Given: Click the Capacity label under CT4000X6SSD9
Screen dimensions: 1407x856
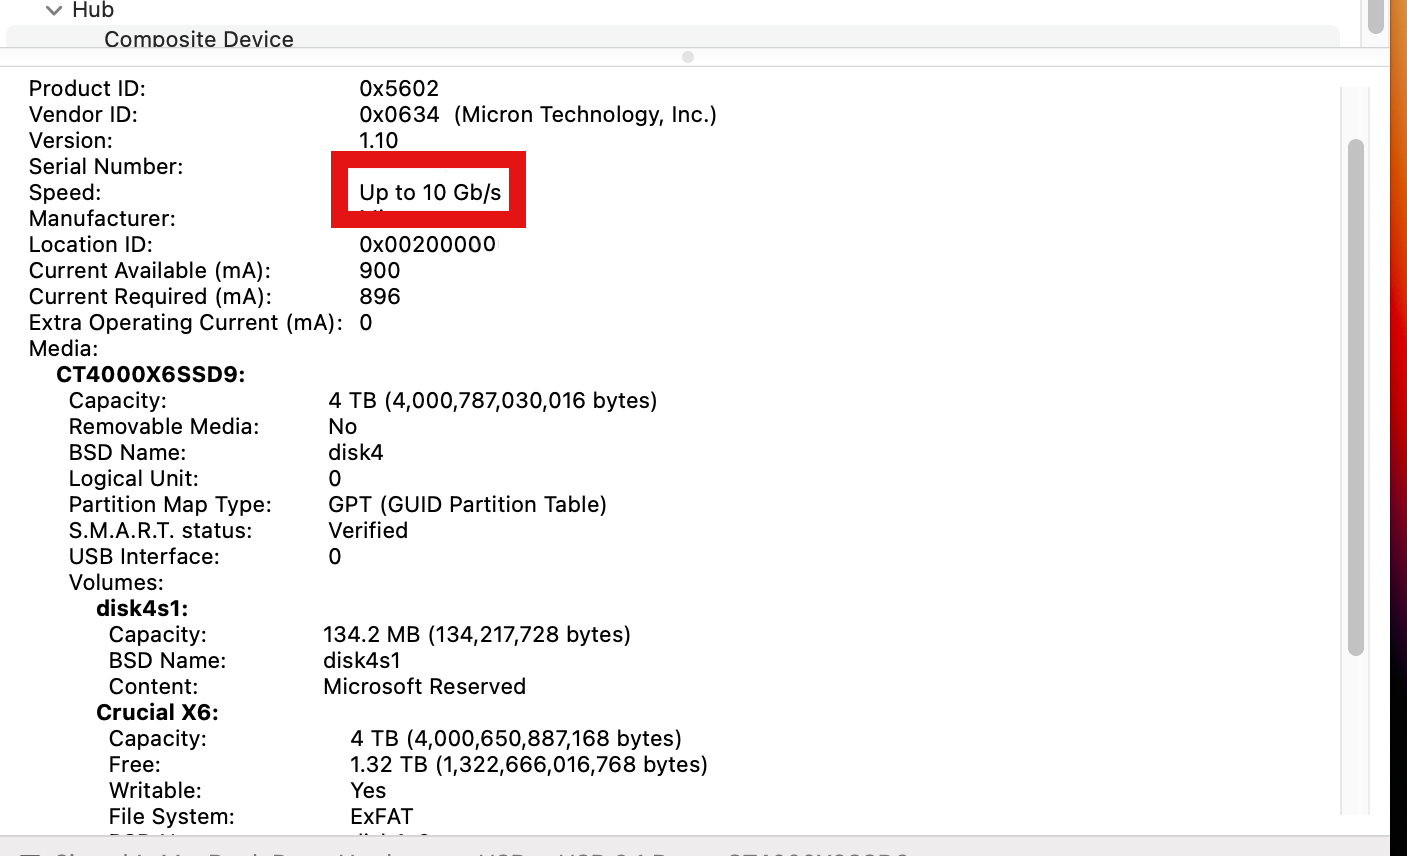Looking at the screenshot, I should tap(118, 401).
